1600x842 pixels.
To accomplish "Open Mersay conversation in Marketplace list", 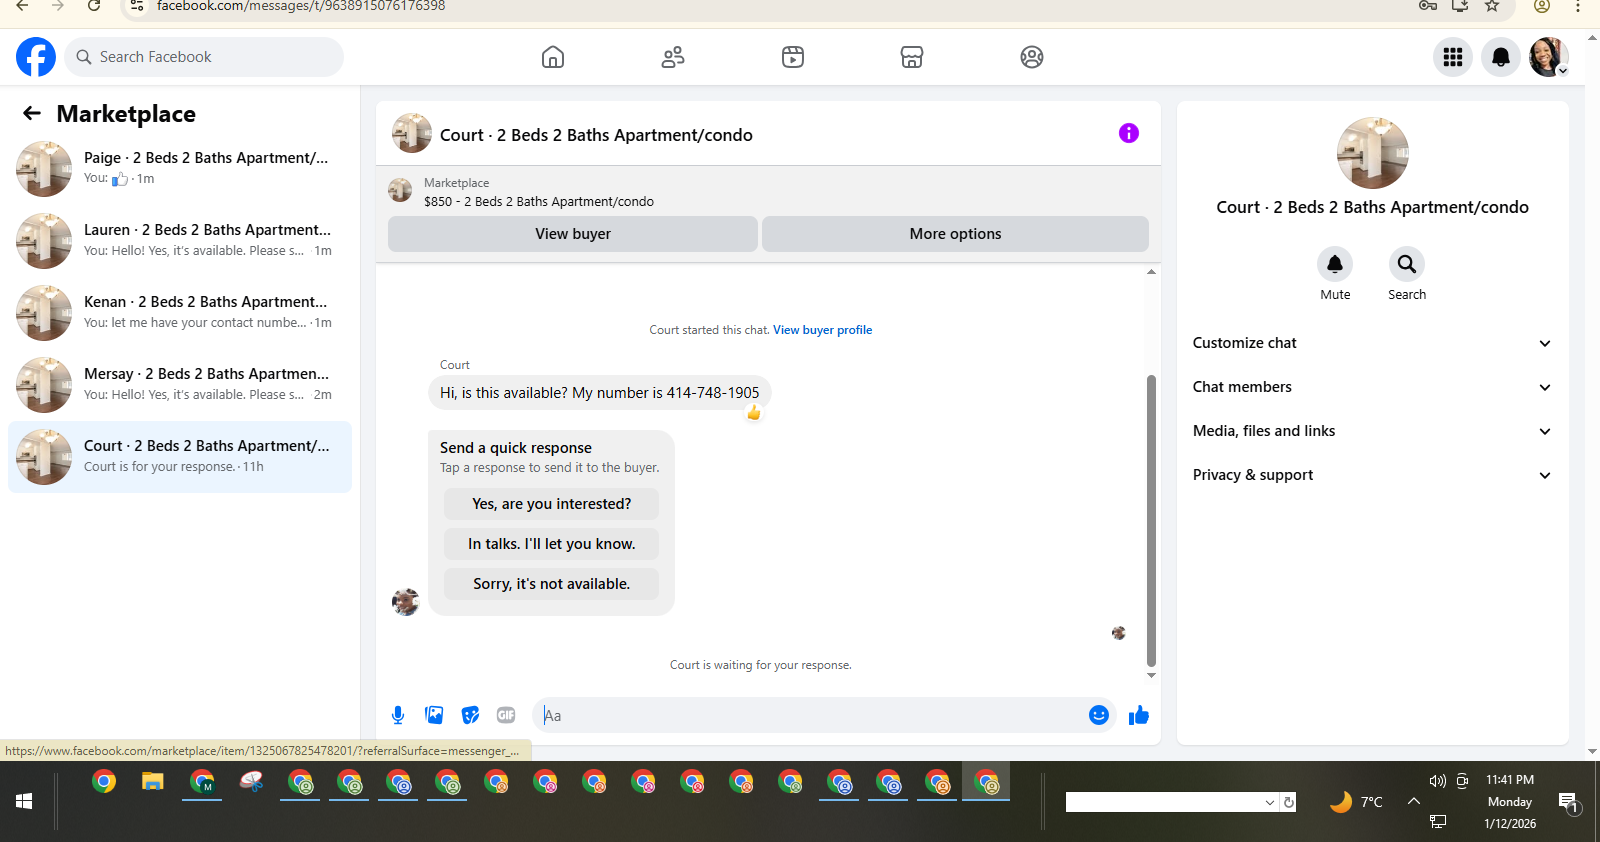I will coord(180,385).
